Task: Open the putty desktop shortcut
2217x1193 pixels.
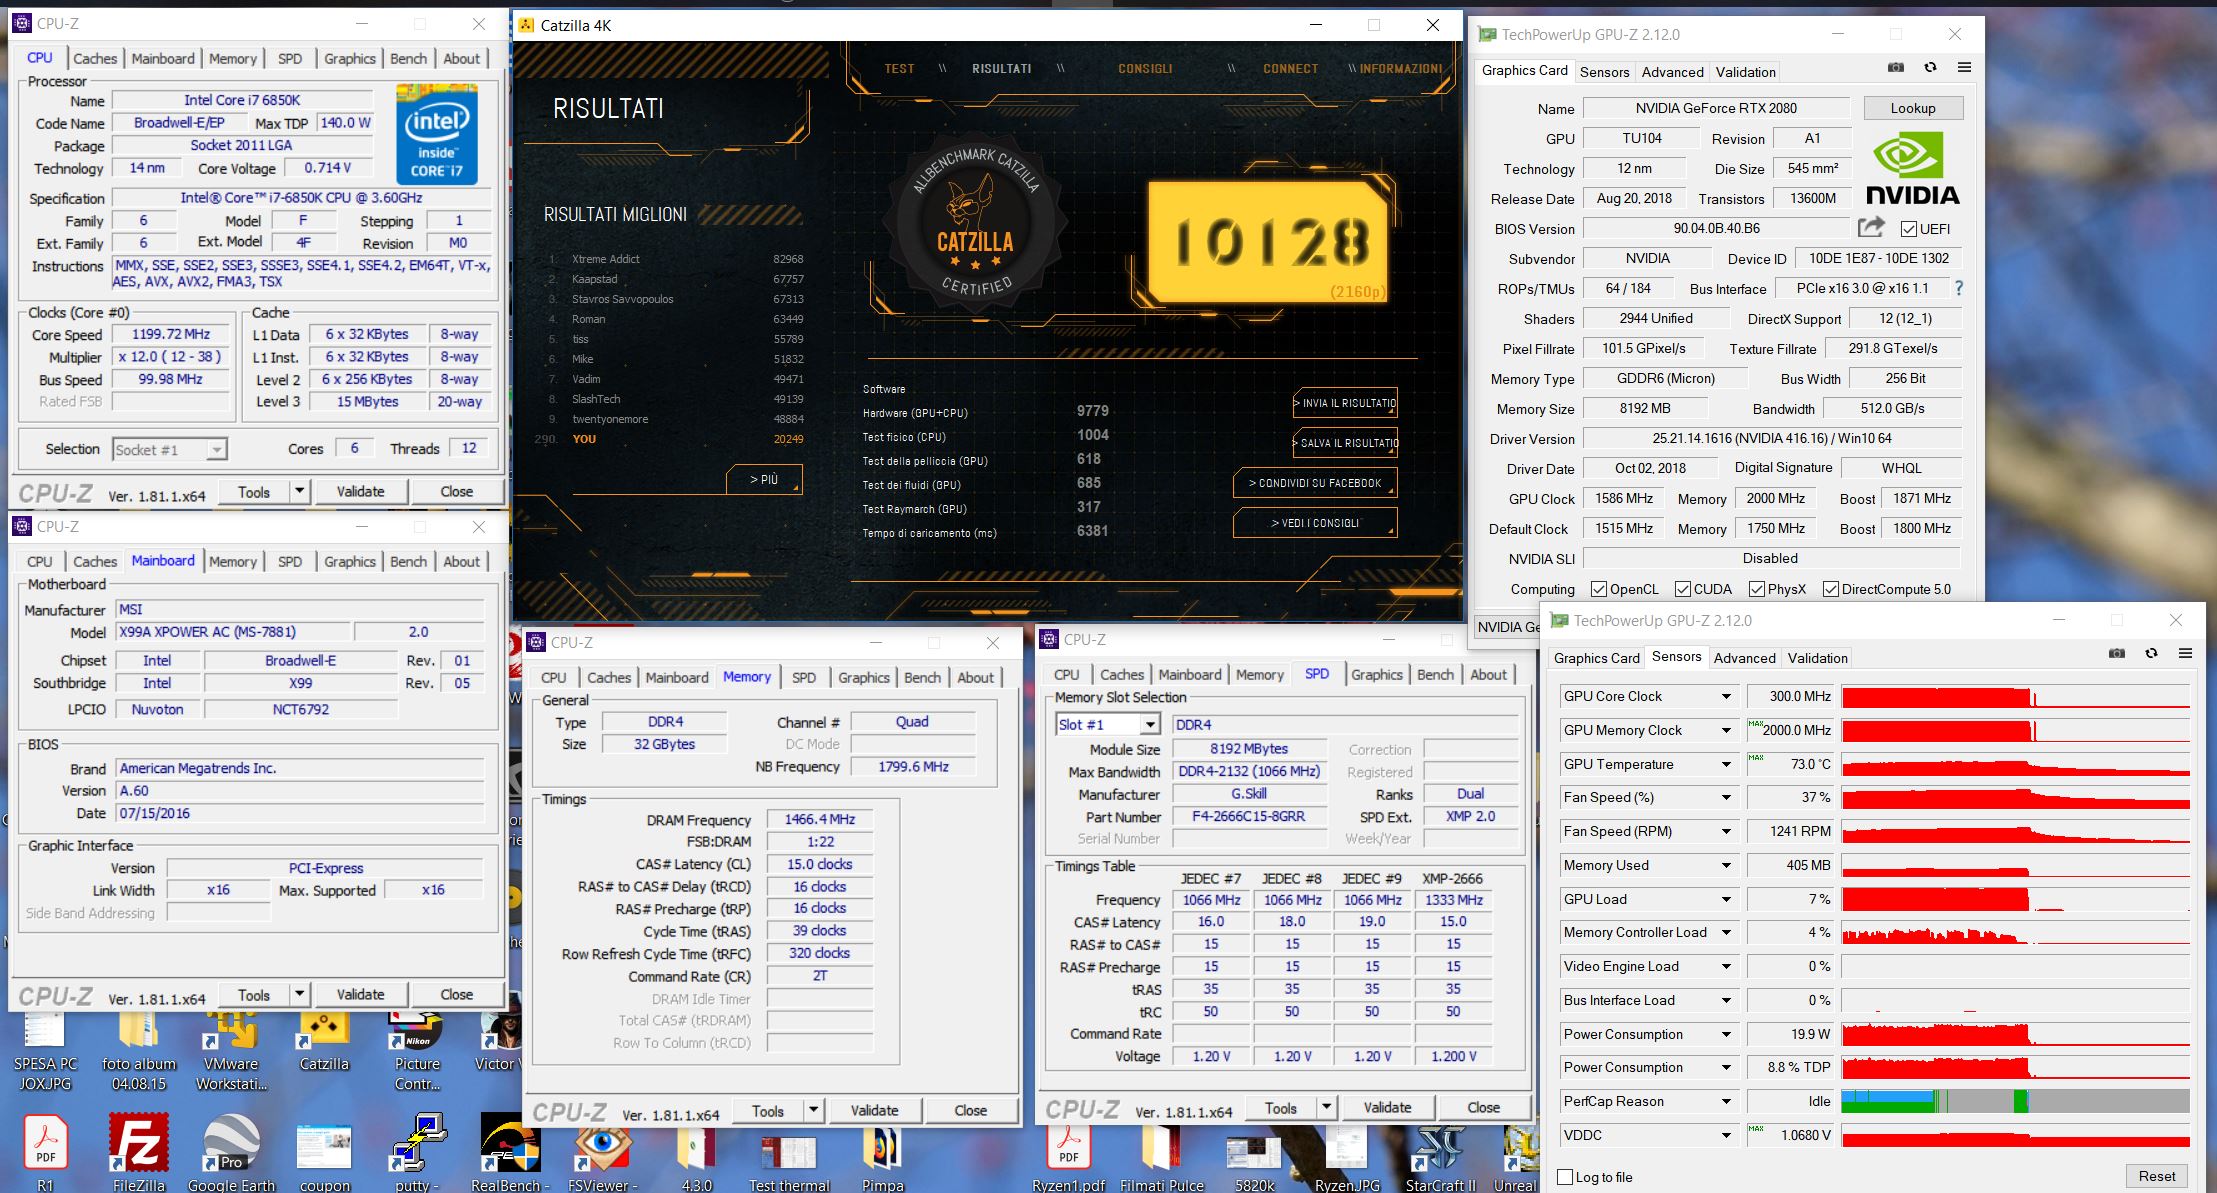Action: [417, 1152]
